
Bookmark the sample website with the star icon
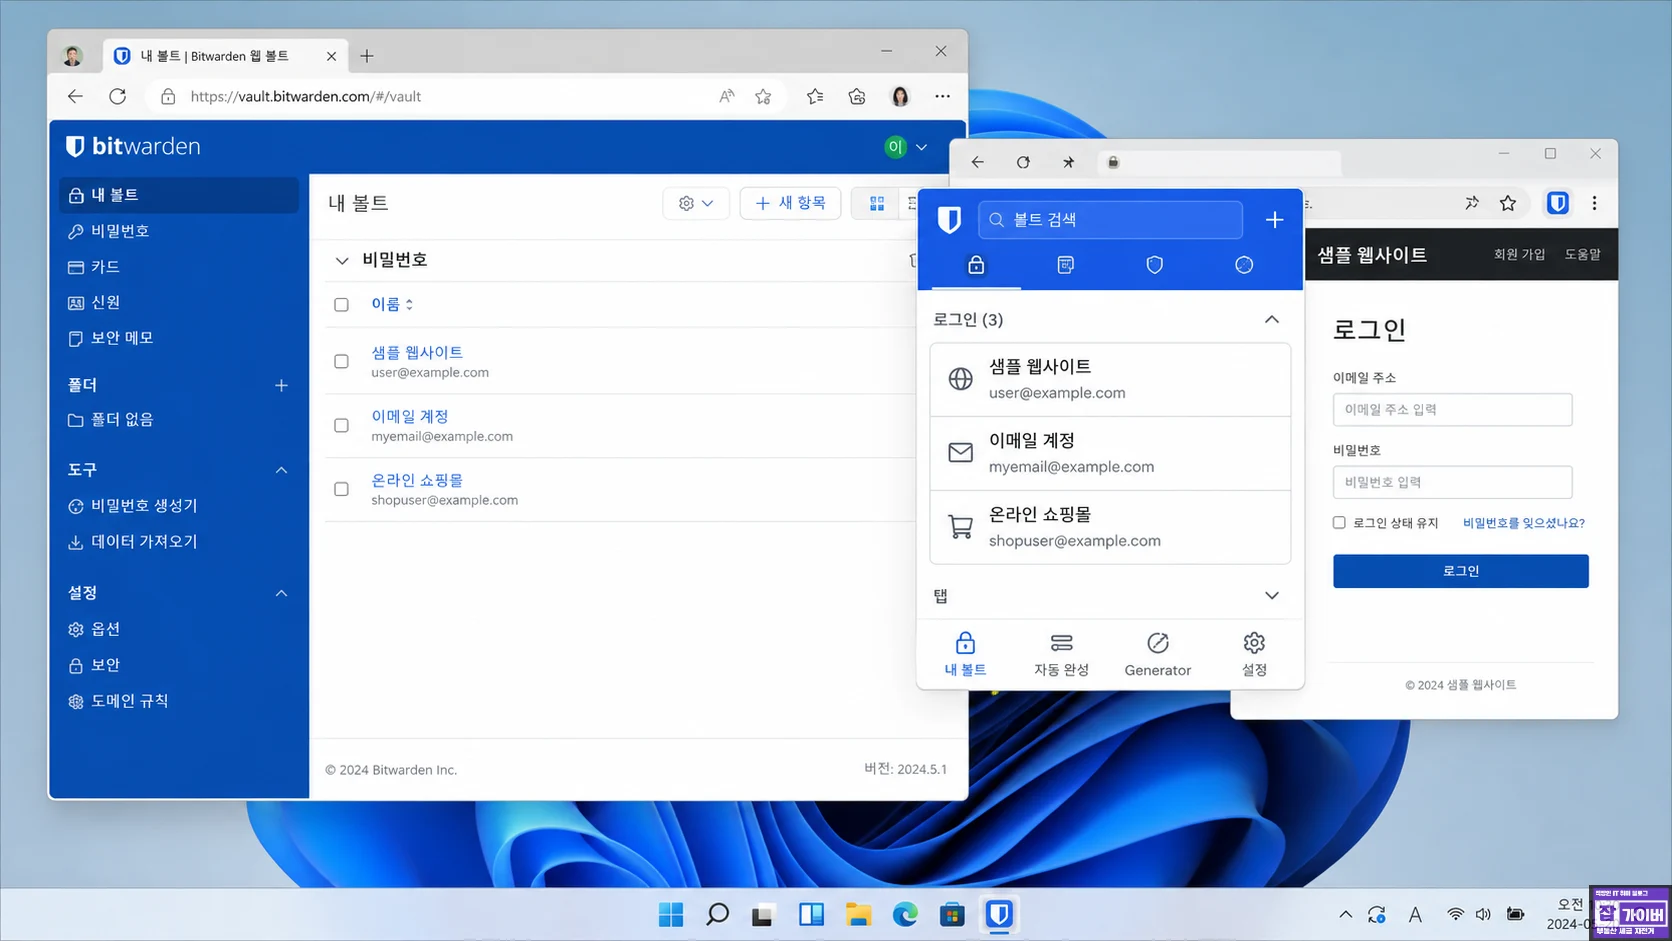pos(1508,203)
